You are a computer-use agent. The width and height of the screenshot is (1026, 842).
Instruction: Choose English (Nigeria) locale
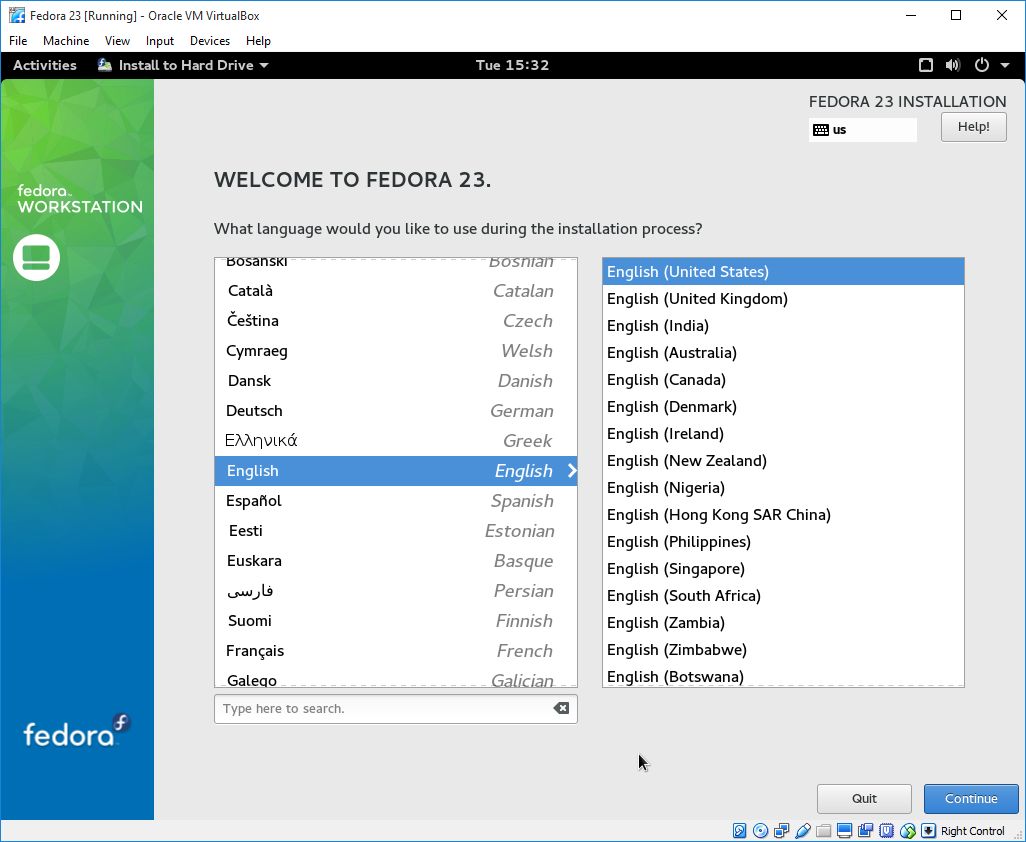click(x=783, y=488)
